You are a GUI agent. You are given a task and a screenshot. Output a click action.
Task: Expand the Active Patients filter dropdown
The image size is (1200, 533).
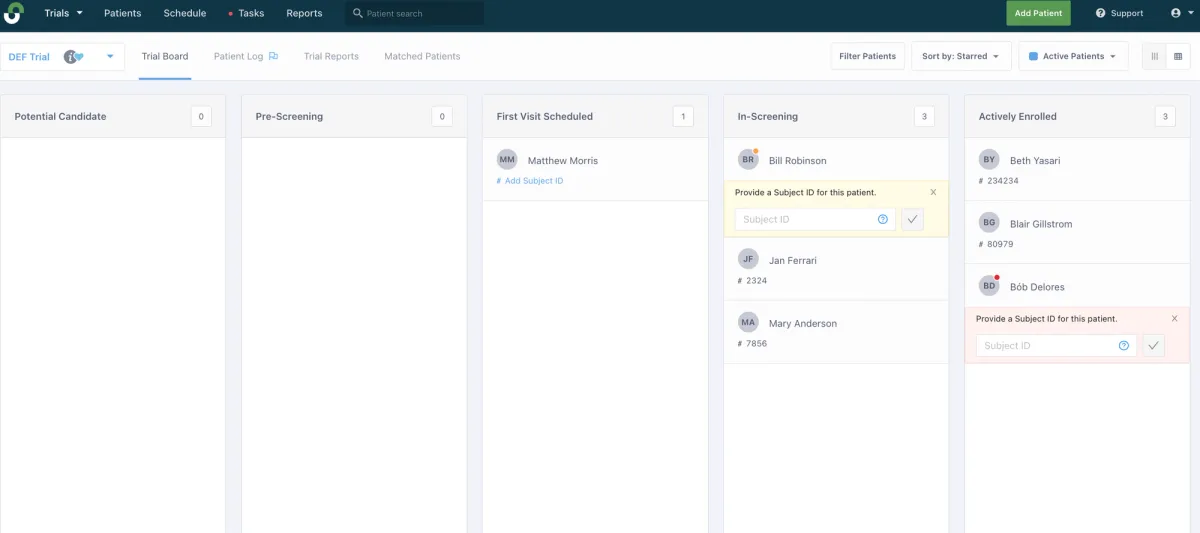click(x=1073, y=56)
